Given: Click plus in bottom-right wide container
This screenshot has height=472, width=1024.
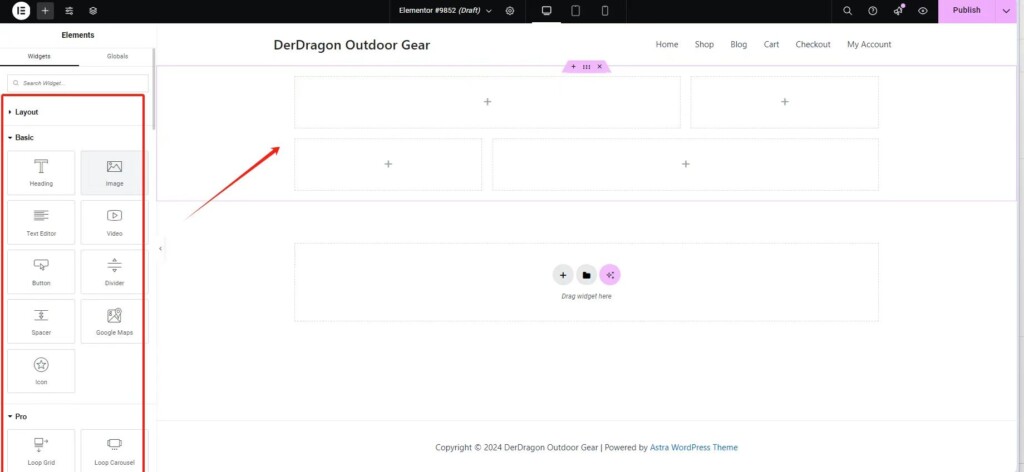Looking at the screenshot, I should [x=686, y=164].
